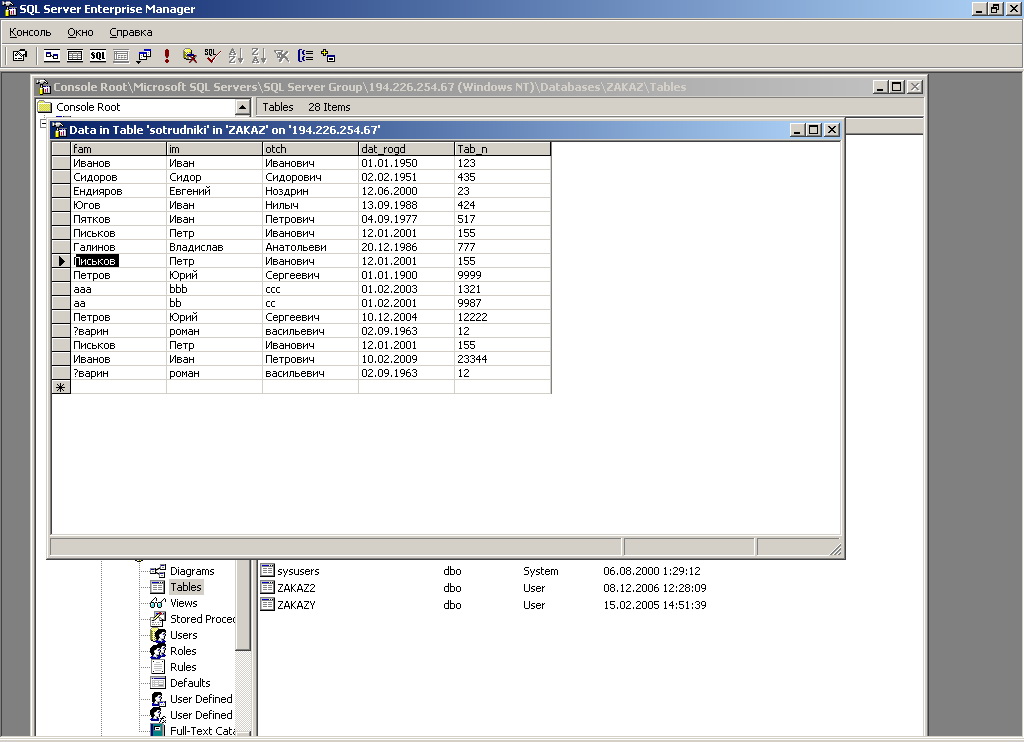The width and height of the screenshot is (1024, 742).
Task: Open the Console Root dropdown arrow
Action: point(242,107)
